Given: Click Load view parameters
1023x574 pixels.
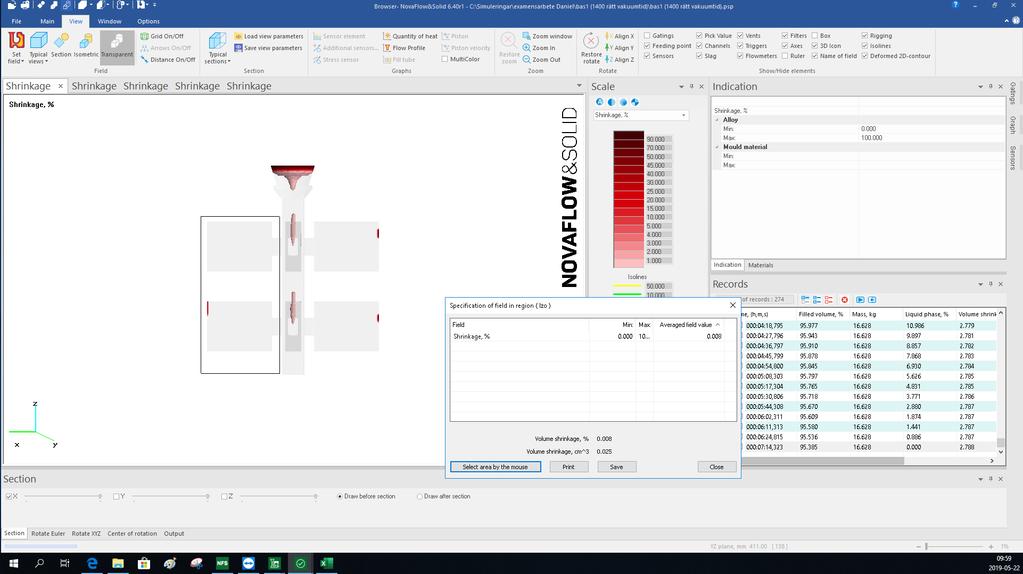Looking at the screenshot, I should pyautogui.click(x=269, y=37).
